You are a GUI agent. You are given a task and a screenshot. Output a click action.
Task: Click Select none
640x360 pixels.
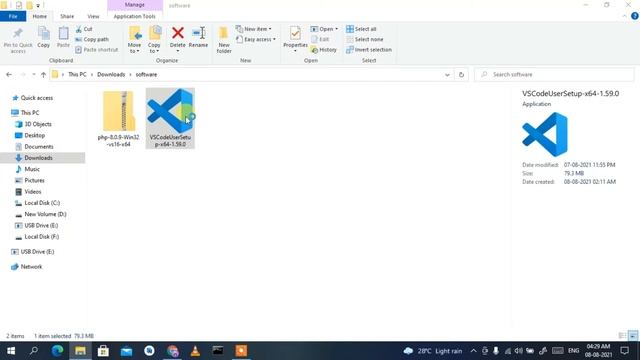(364, 39)
